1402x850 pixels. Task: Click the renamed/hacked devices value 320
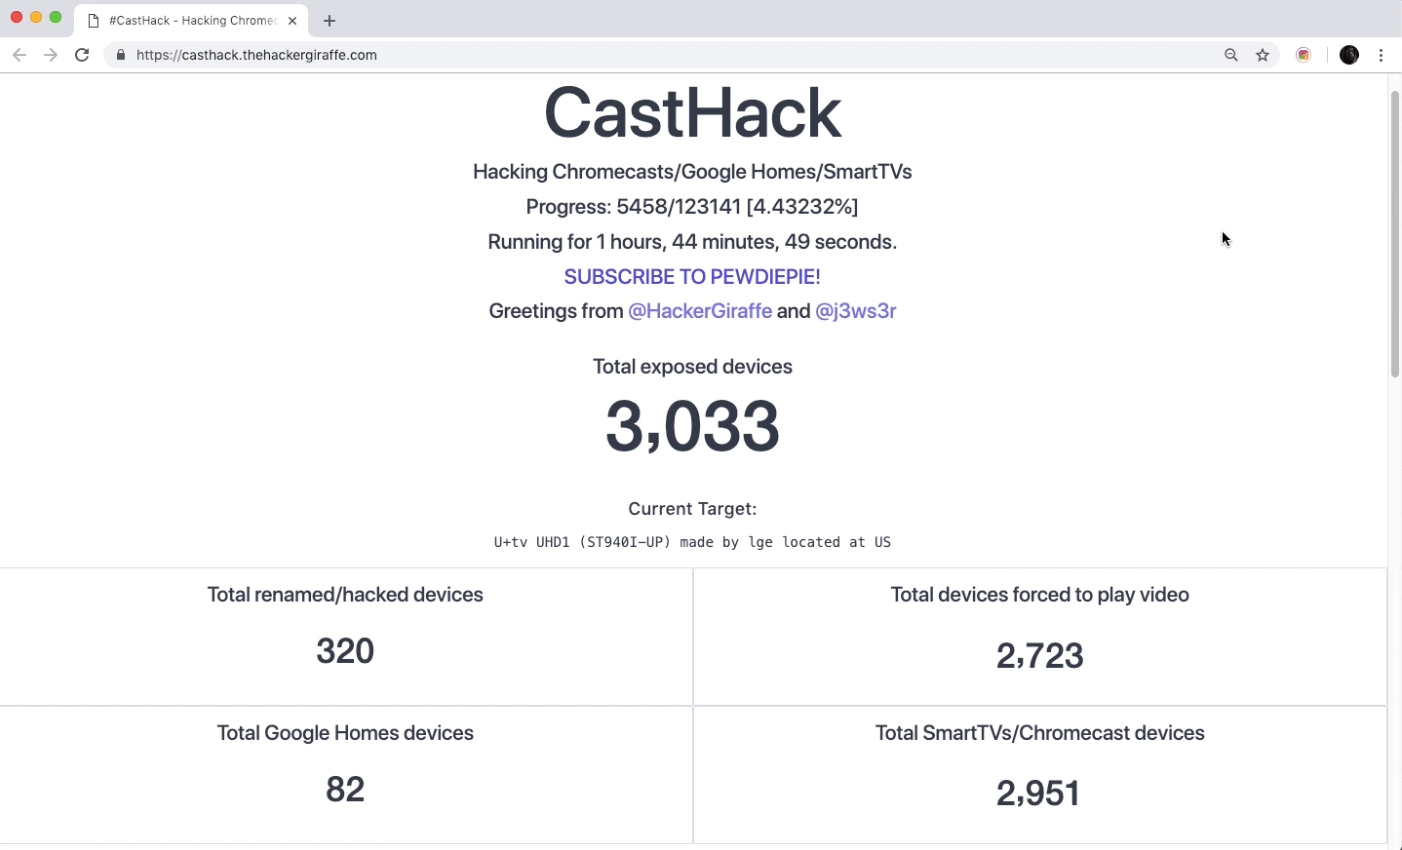click(345, 651)
